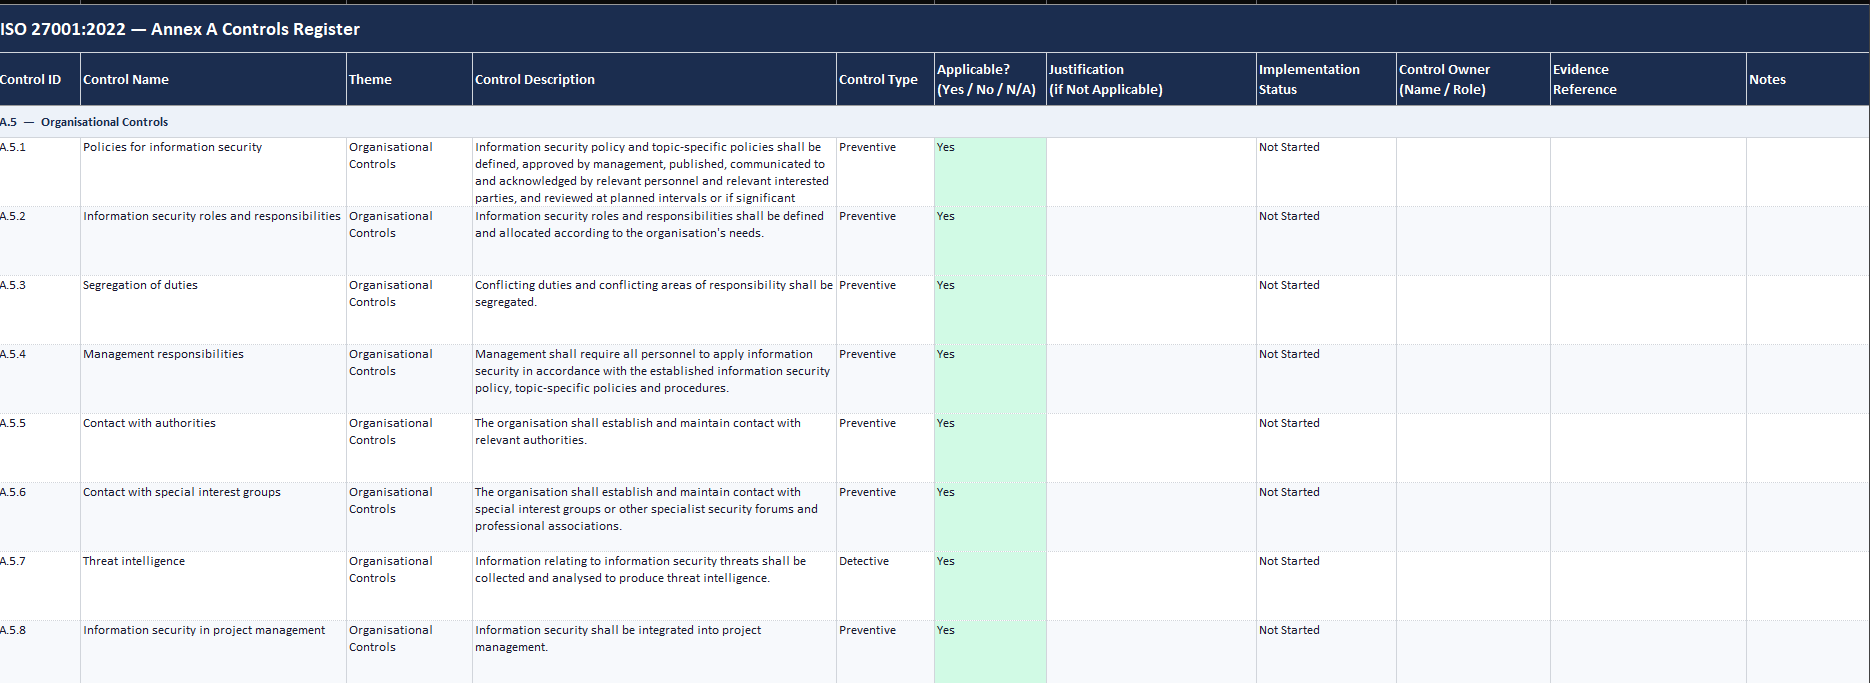Select the A.5 Organisational Controls section row
Image resolution: width=1870 pixels, height=683 pixels.
pyautogui.click(x=935, y=122)
